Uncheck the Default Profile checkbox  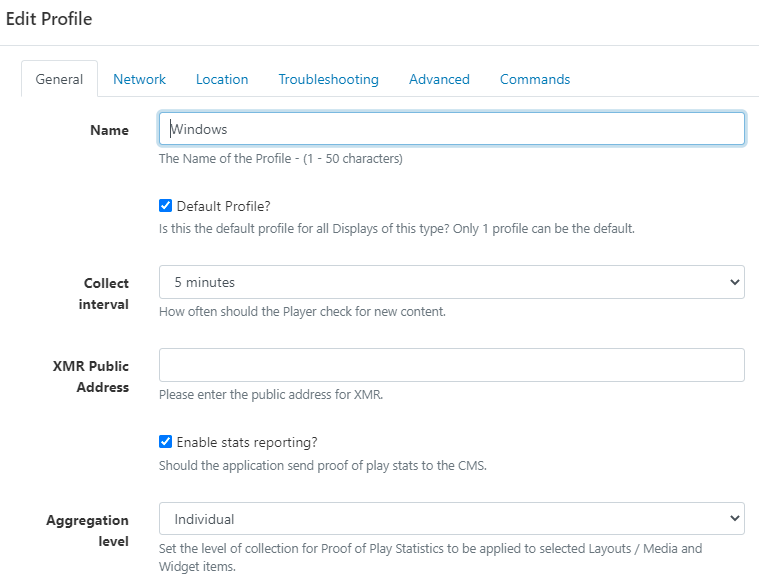pos(166,206)
